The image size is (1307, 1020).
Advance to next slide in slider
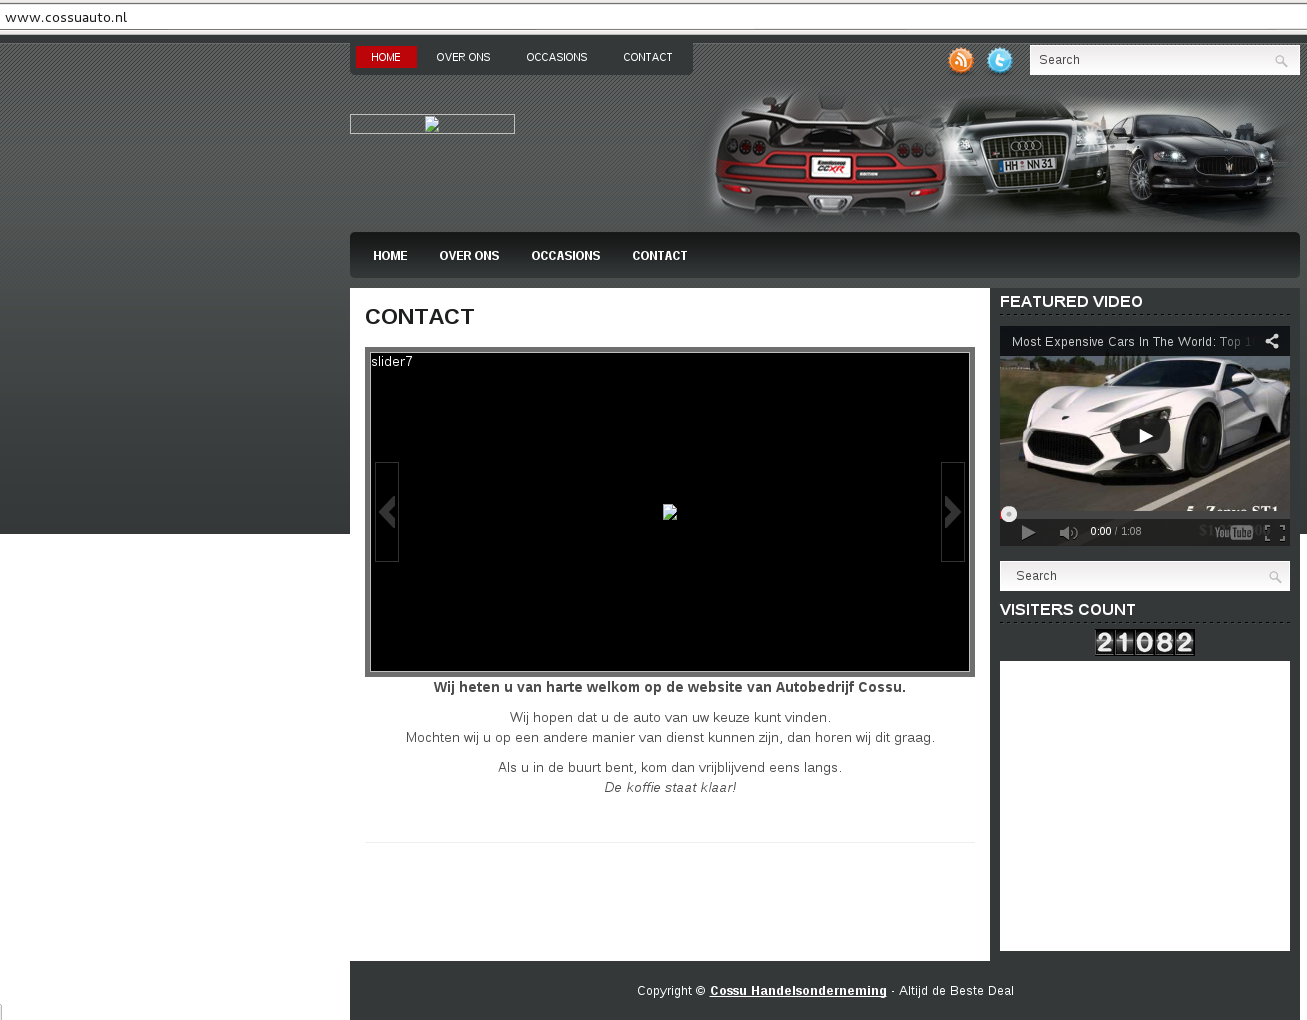click(952, 512)
